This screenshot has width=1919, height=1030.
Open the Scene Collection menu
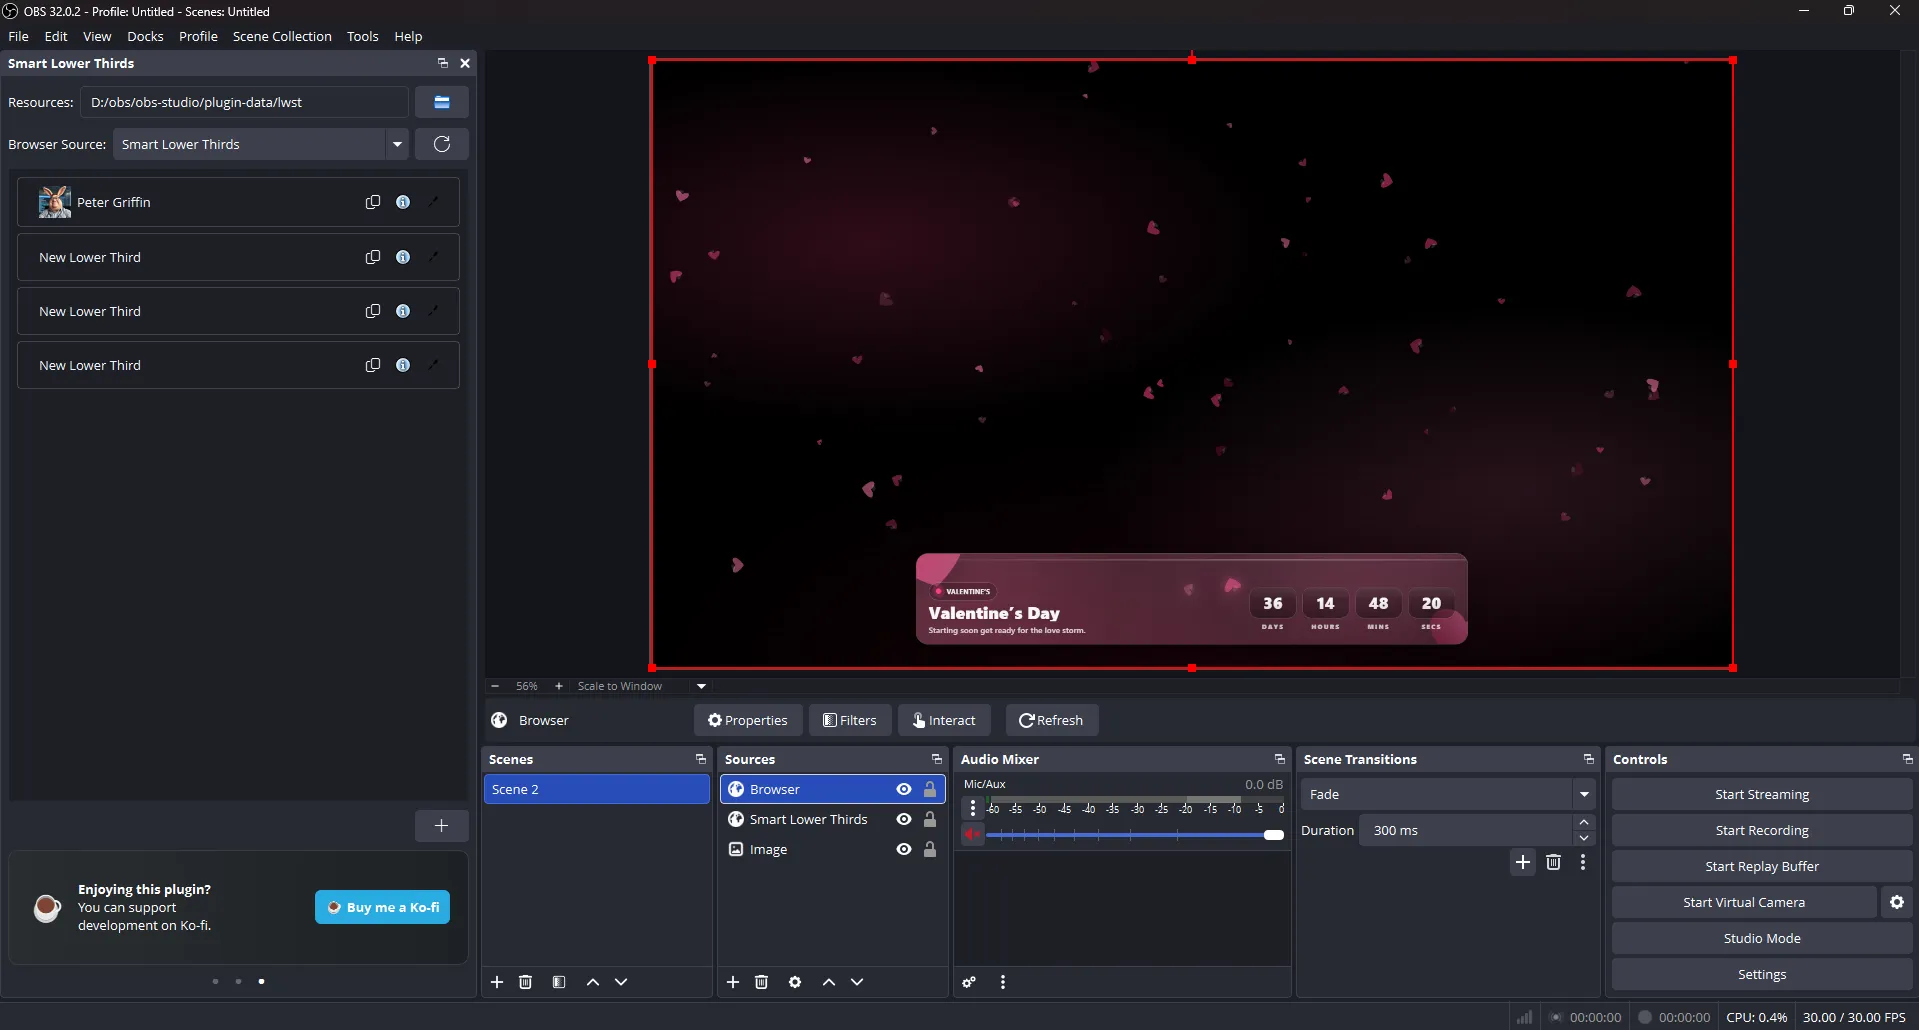pos(282,36)
